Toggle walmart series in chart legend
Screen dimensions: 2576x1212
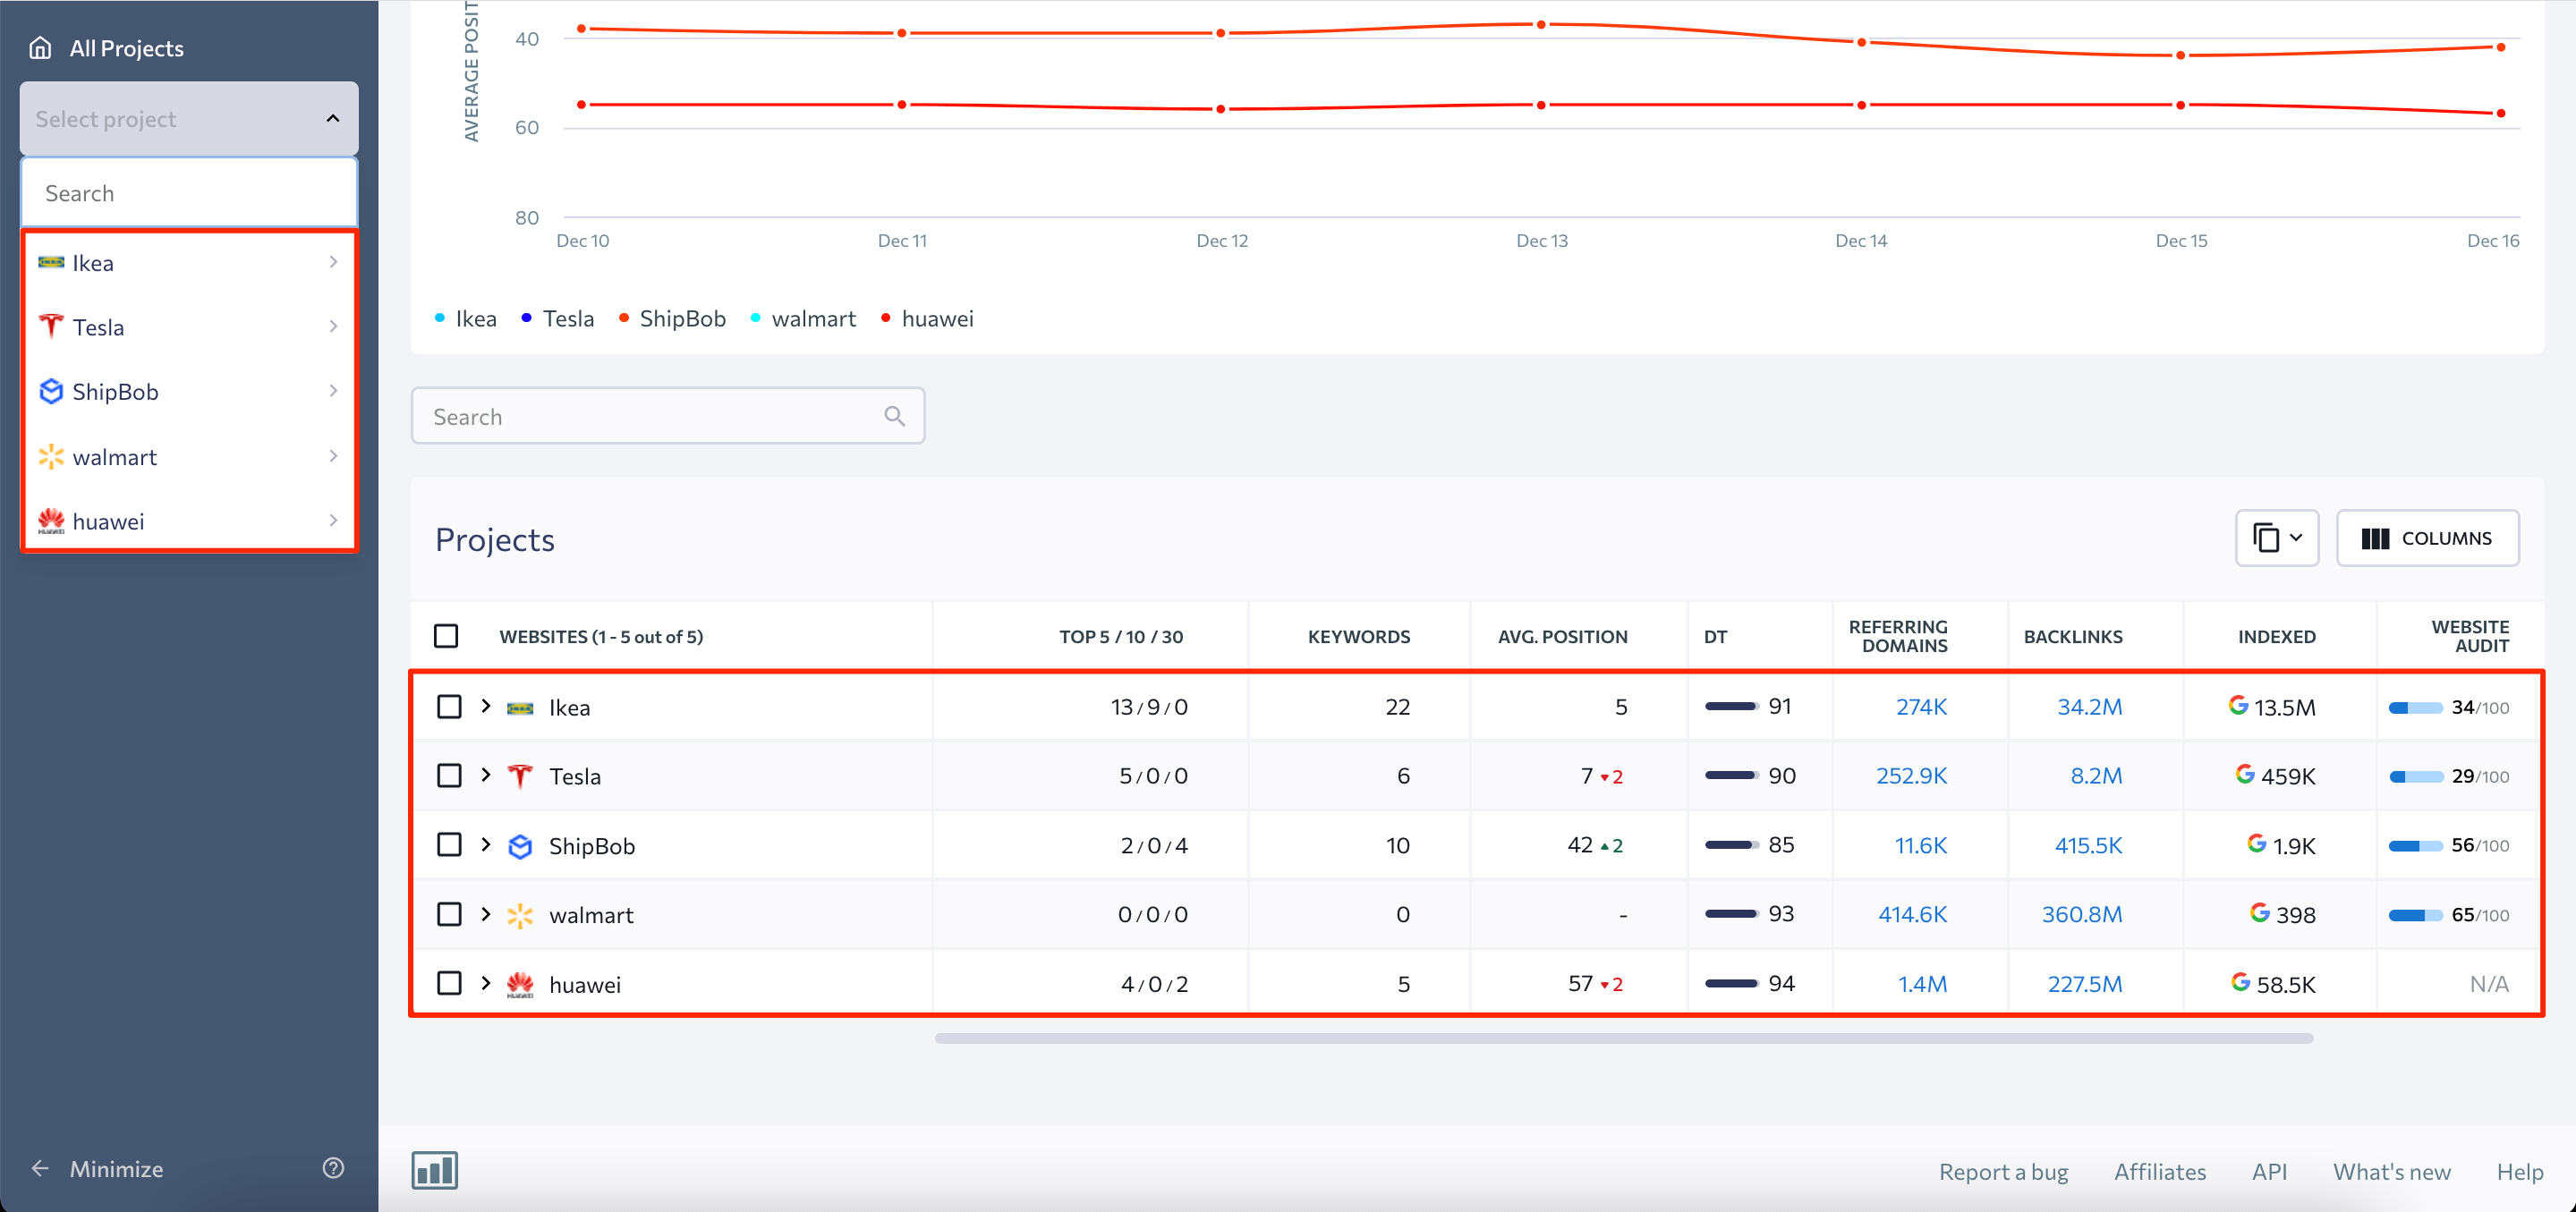tap(803, 318)
